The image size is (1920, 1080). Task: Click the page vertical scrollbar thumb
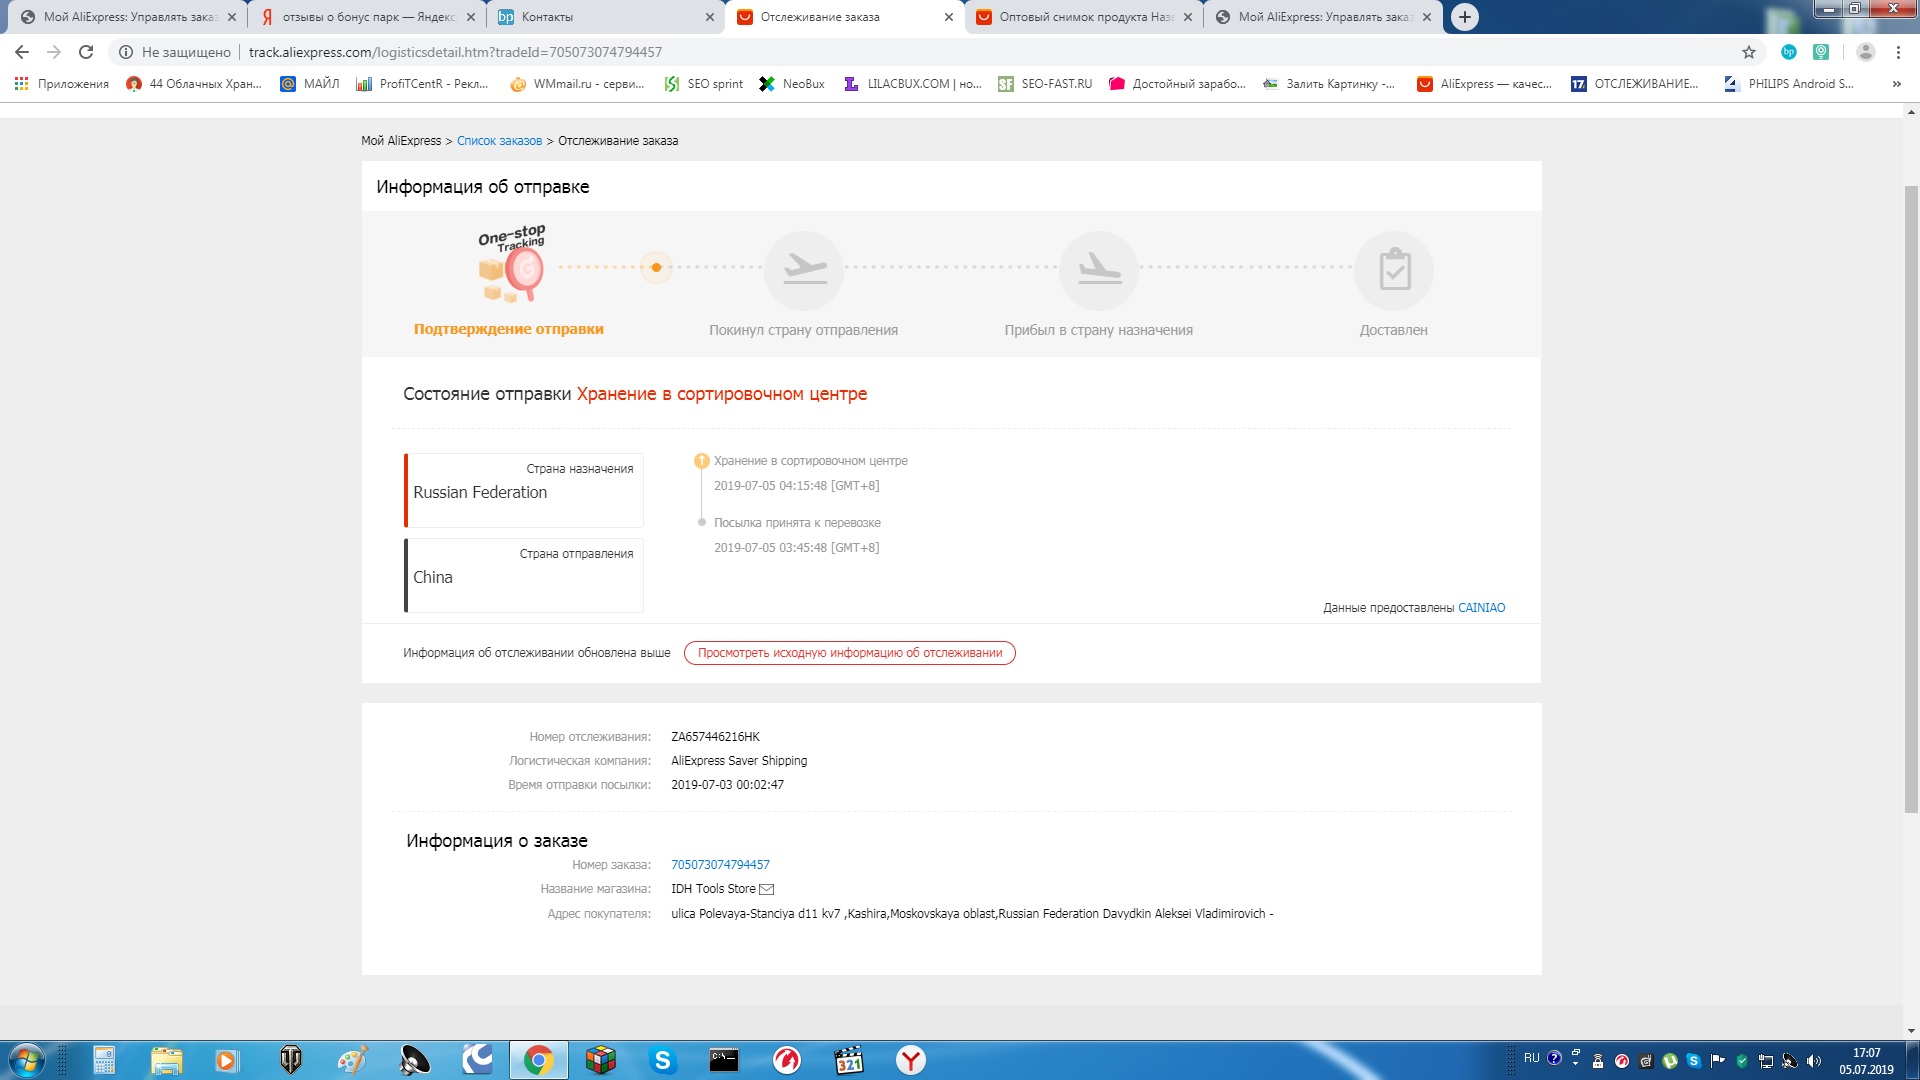[1911, 500]
